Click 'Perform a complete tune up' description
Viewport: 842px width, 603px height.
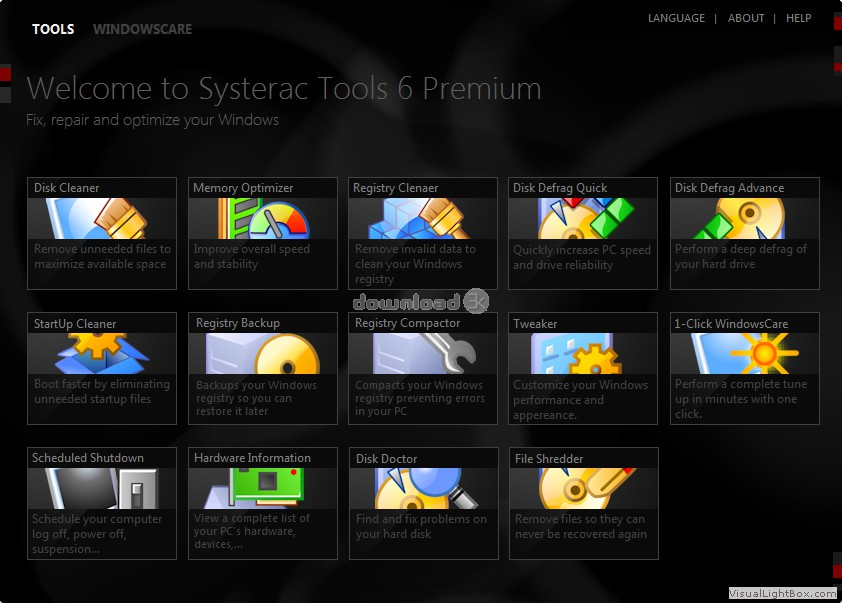click(x=741, y=399)
